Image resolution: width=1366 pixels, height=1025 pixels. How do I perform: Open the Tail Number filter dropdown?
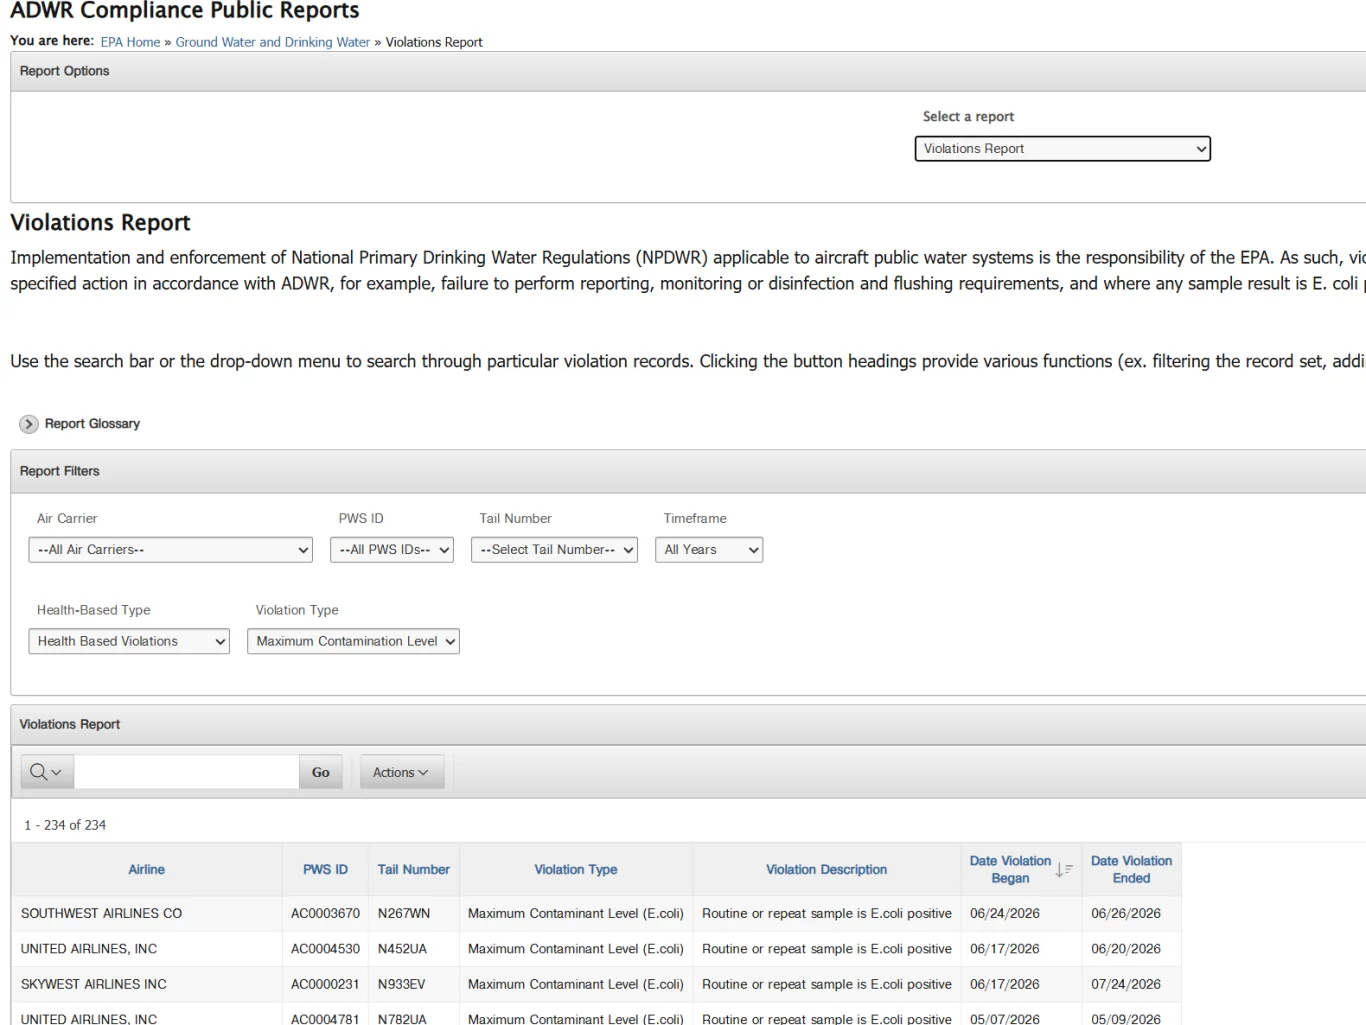[554, 550]
